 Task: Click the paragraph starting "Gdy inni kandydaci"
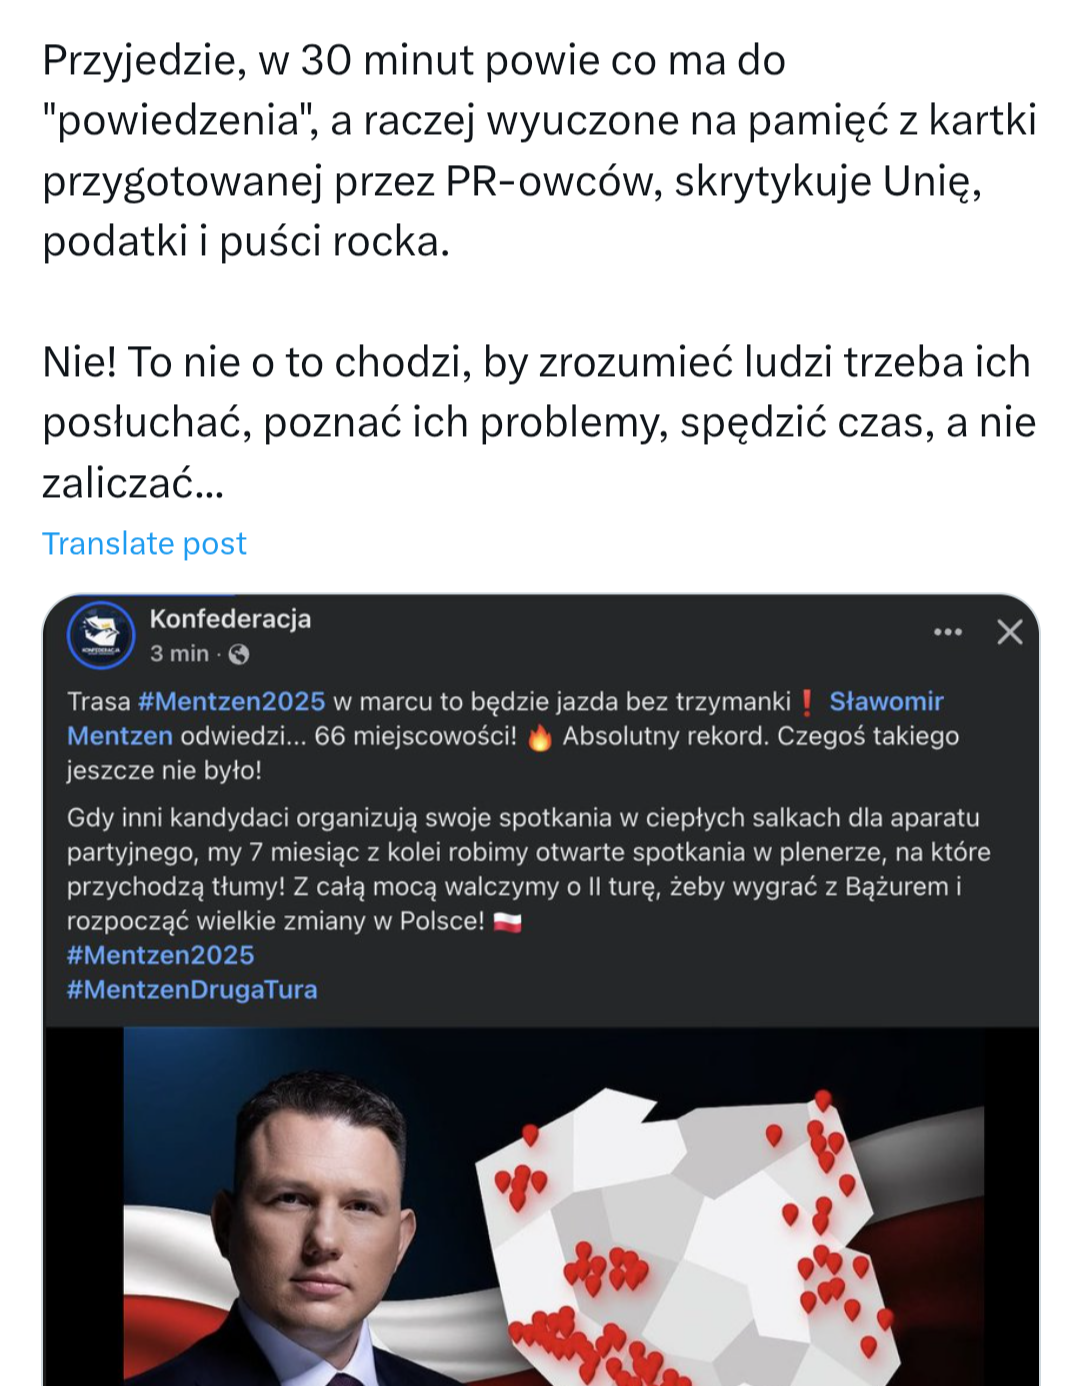528,869
